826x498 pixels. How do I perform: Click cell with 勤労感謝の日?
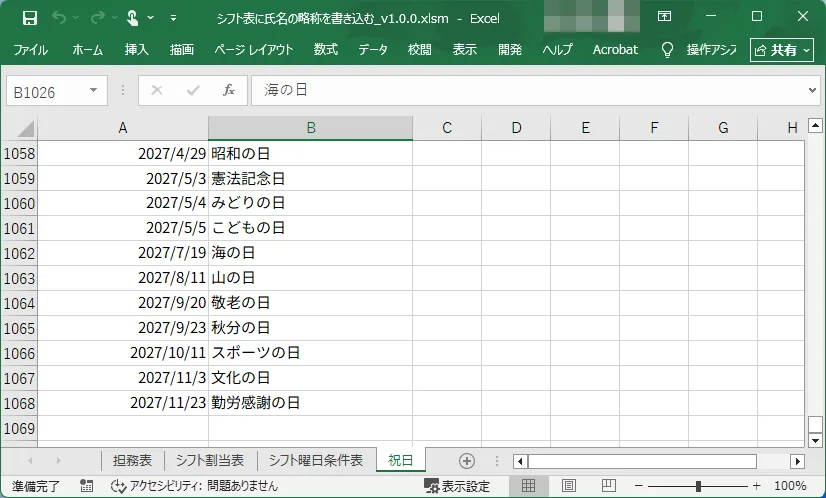click(310, 403)
